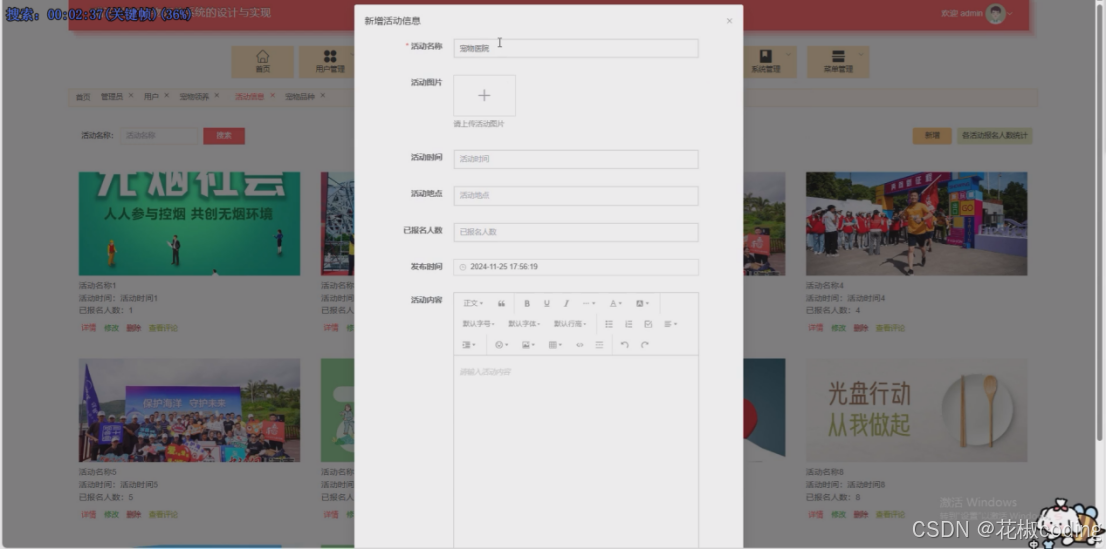Click the plus icon to upload activity image
Screen dimensions: 1106x550
click(x=485, y=96)
